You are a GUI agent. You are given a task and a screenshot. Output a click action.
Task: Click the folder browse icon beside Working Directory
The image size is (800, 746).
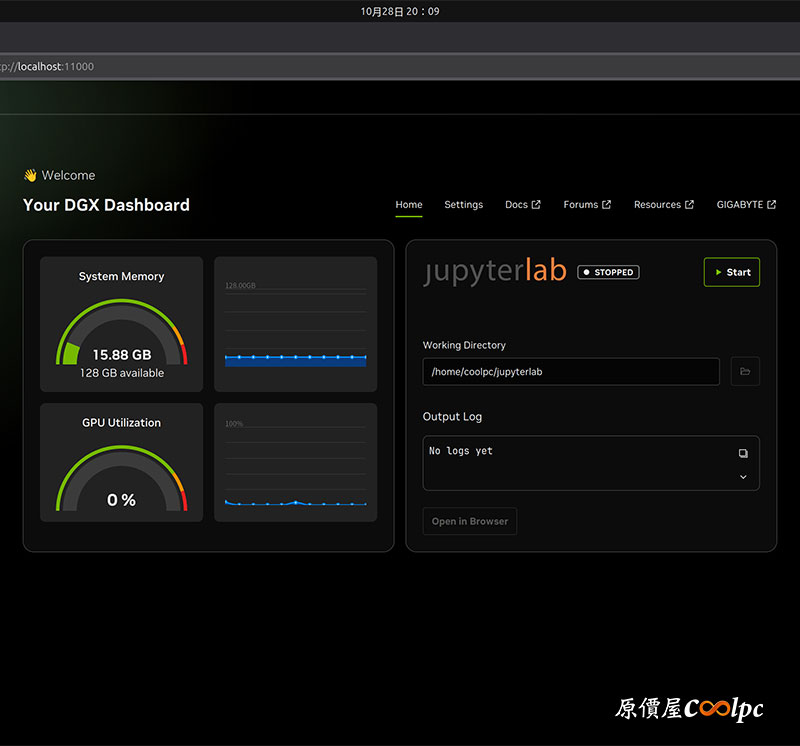745,372
